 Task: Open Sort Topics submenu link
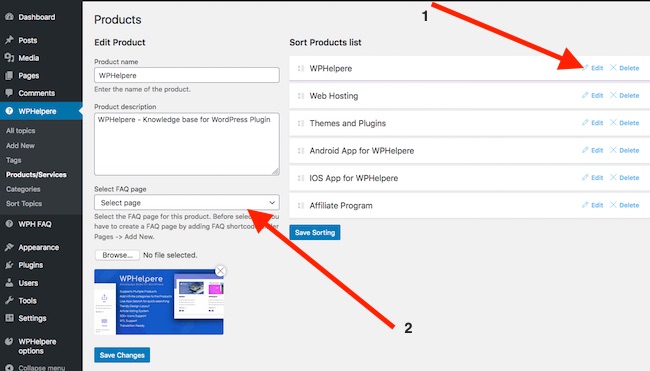(24, 204)
